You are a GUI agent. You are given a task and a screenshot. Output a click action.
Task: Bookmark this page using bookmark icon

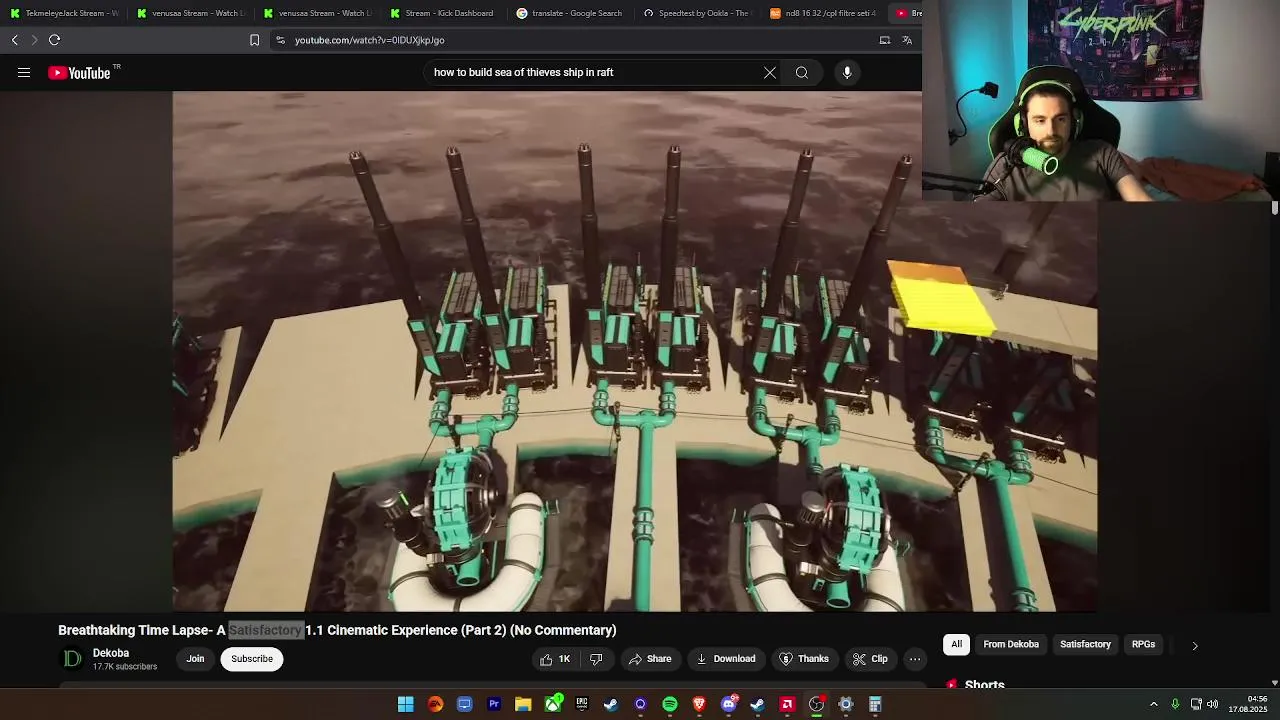254,40
